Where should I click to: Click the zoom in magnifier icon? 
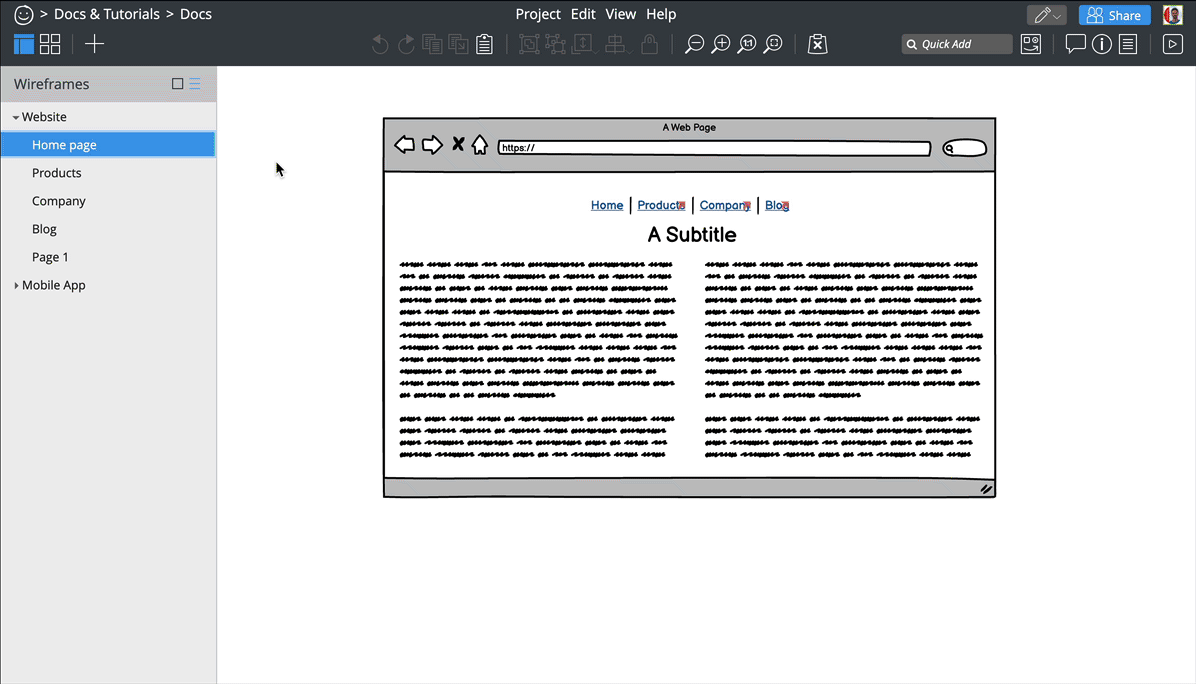tap(720, 44)
